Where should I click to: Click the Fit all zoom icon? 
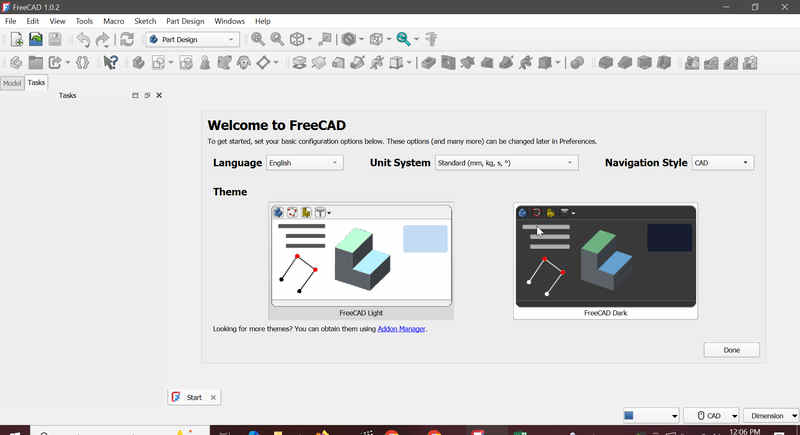[258, 39]
